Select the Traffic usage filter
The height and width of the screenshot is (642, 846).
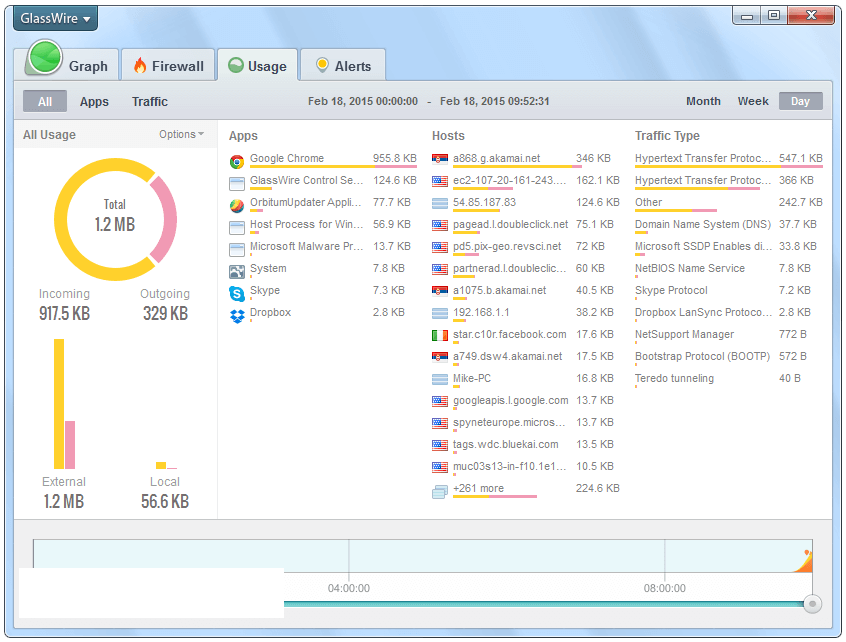coord(149,101)
